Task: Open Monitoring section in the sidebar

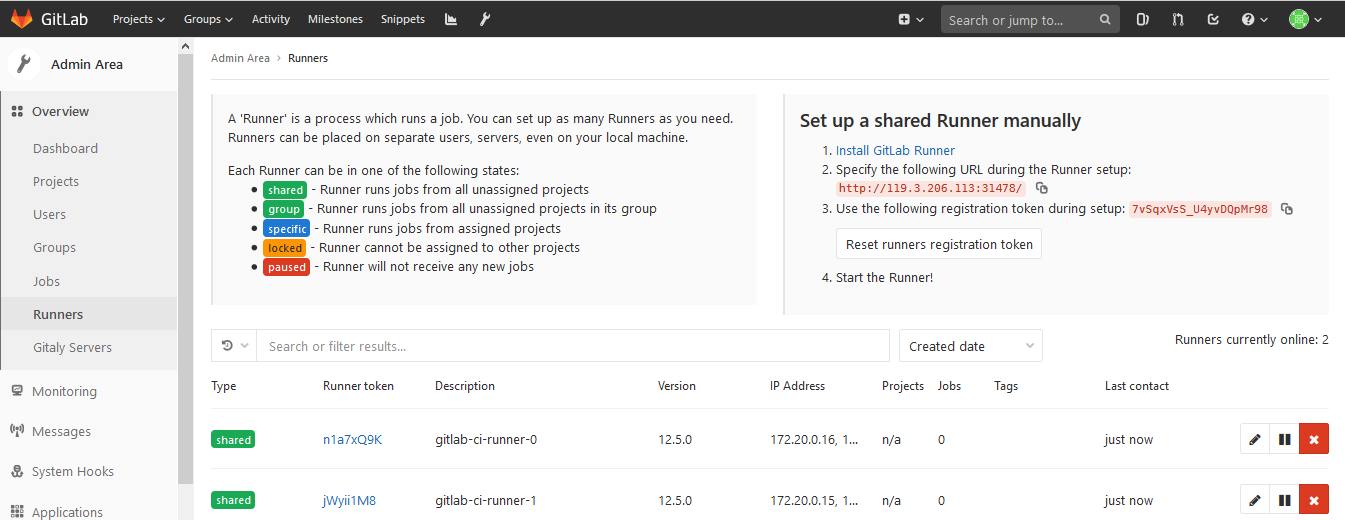Action: click(x=64, y=391)
